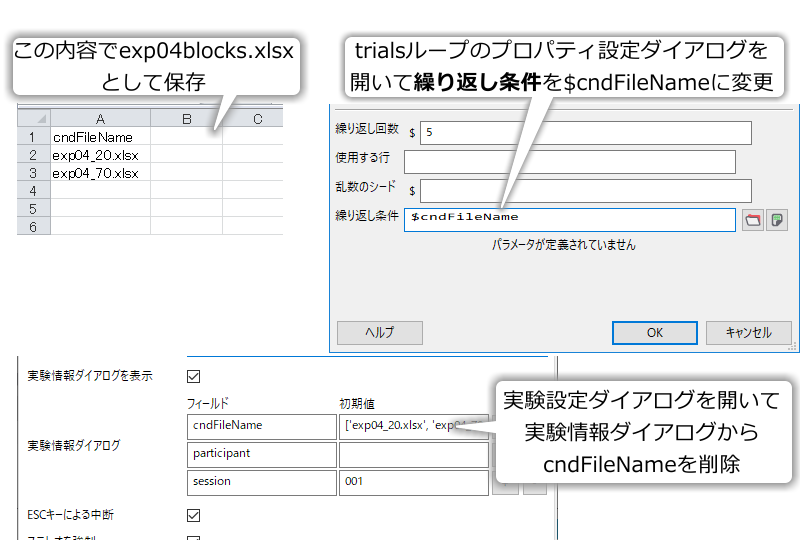
Task: Click the green-sheet icon next to 繰り返し条件 field
Action: pyautogui.click(x=777, y=220)
